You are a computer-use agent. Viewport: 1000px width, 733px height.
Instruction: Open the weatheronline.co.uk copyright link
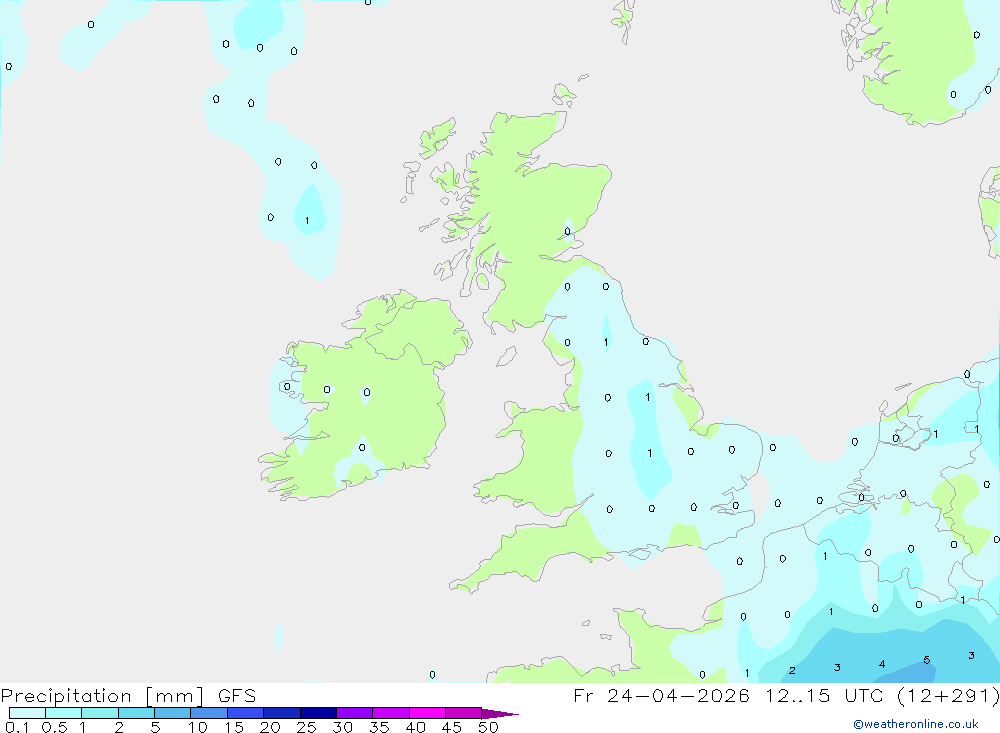click(916, 724)
